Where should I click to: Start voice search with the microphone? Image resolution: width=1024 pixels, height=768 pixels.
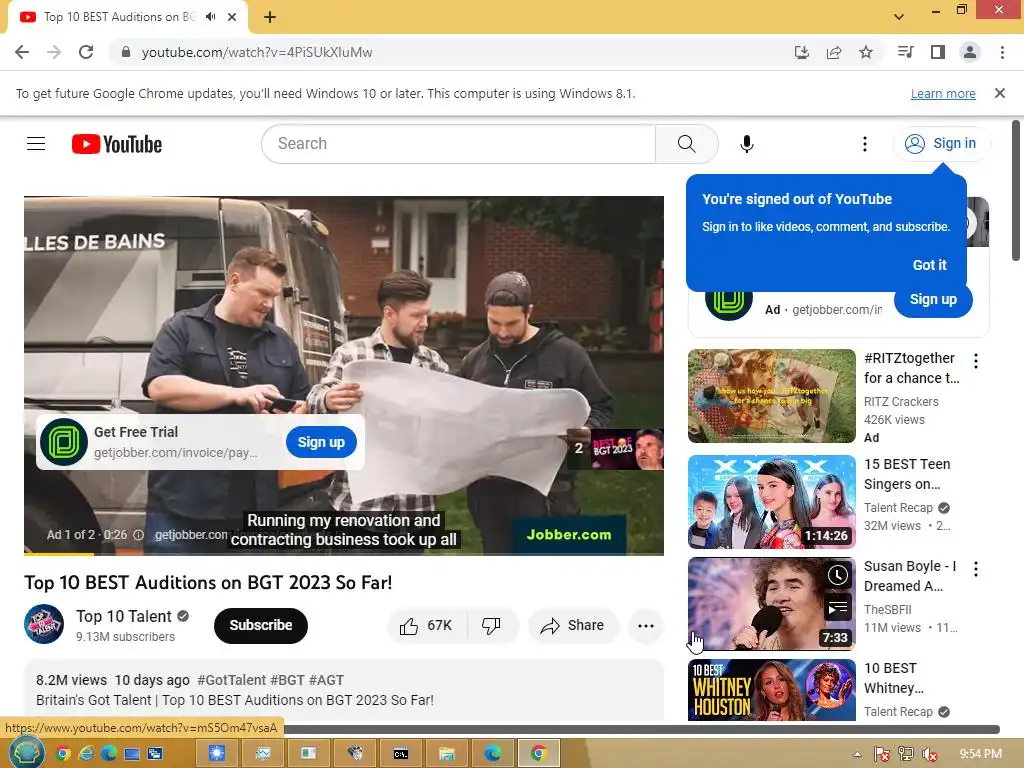746,144
